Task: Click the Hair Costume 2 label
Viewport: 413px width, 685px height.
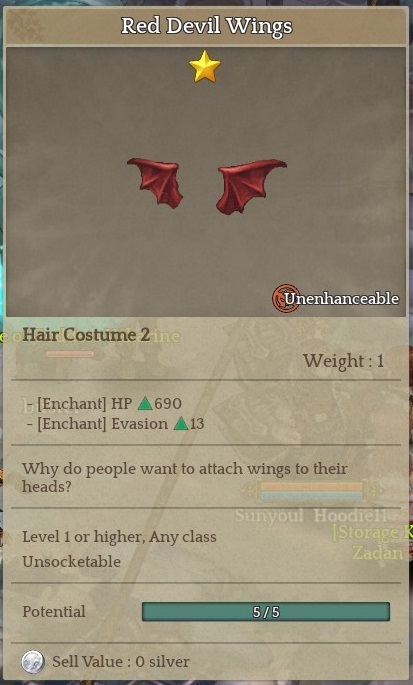Action: 86,335
